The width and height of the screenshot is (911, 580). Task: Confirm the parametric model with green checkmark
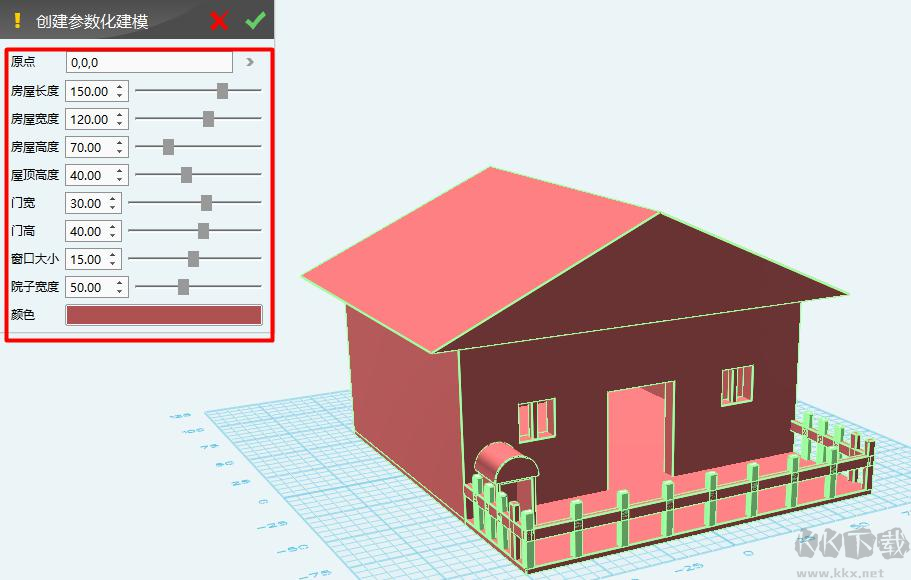[x=256, y=20]
